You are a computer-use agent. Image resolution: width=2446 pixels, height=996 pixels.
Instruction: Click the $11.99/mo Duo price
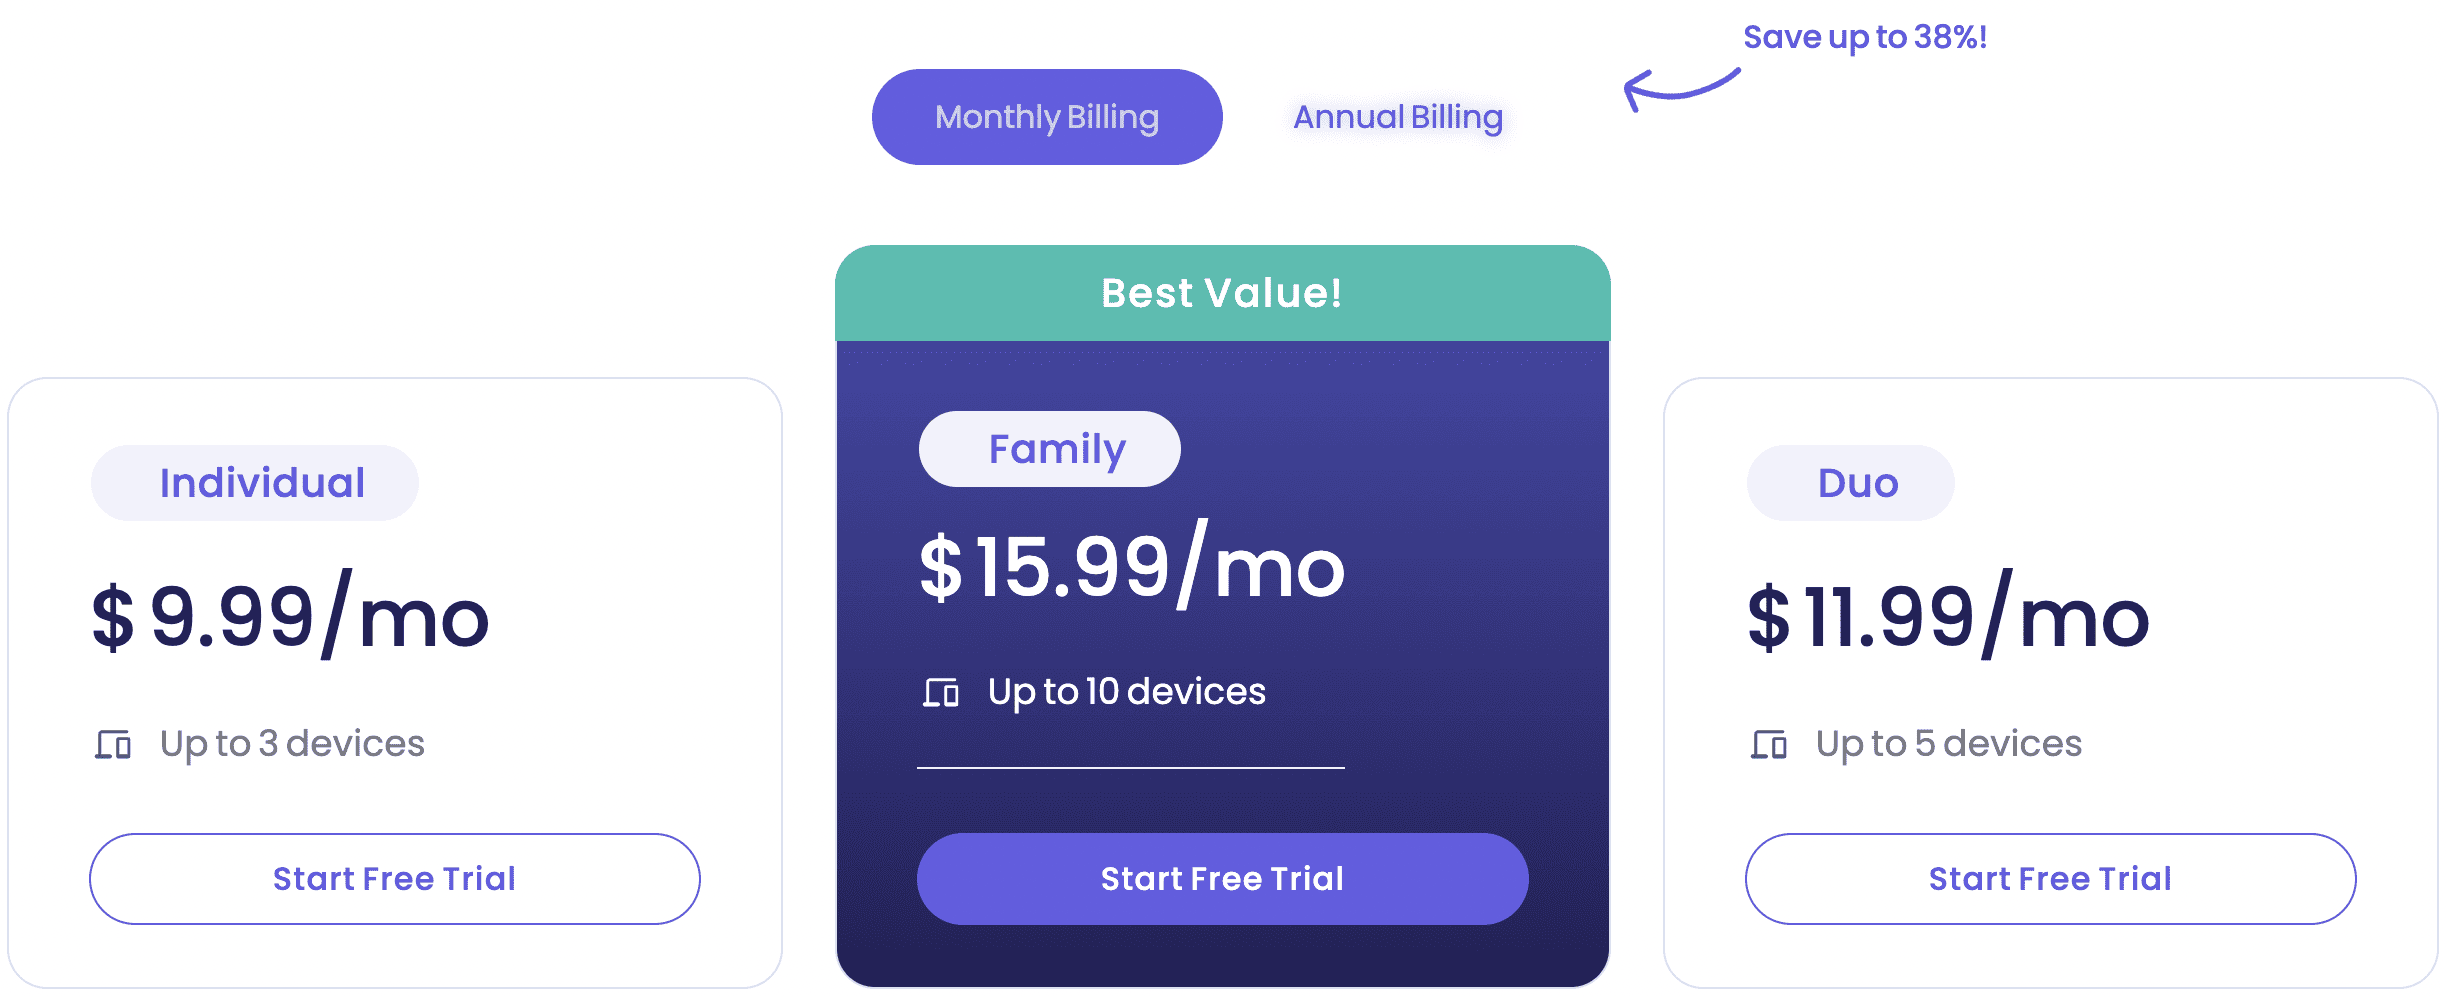pyautogui.click(x=1948, y=615)
